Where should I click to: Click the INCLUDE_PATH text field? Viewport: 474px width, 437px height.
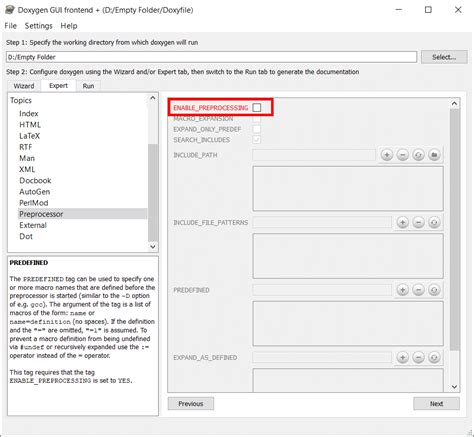[314, 155]
